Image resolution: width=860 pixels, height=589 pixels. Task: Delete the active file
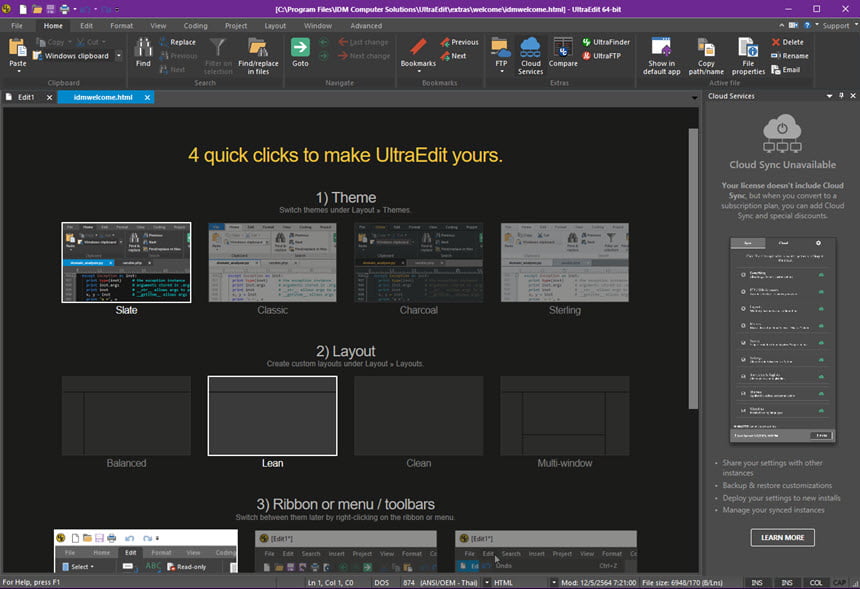pos(788,42)
